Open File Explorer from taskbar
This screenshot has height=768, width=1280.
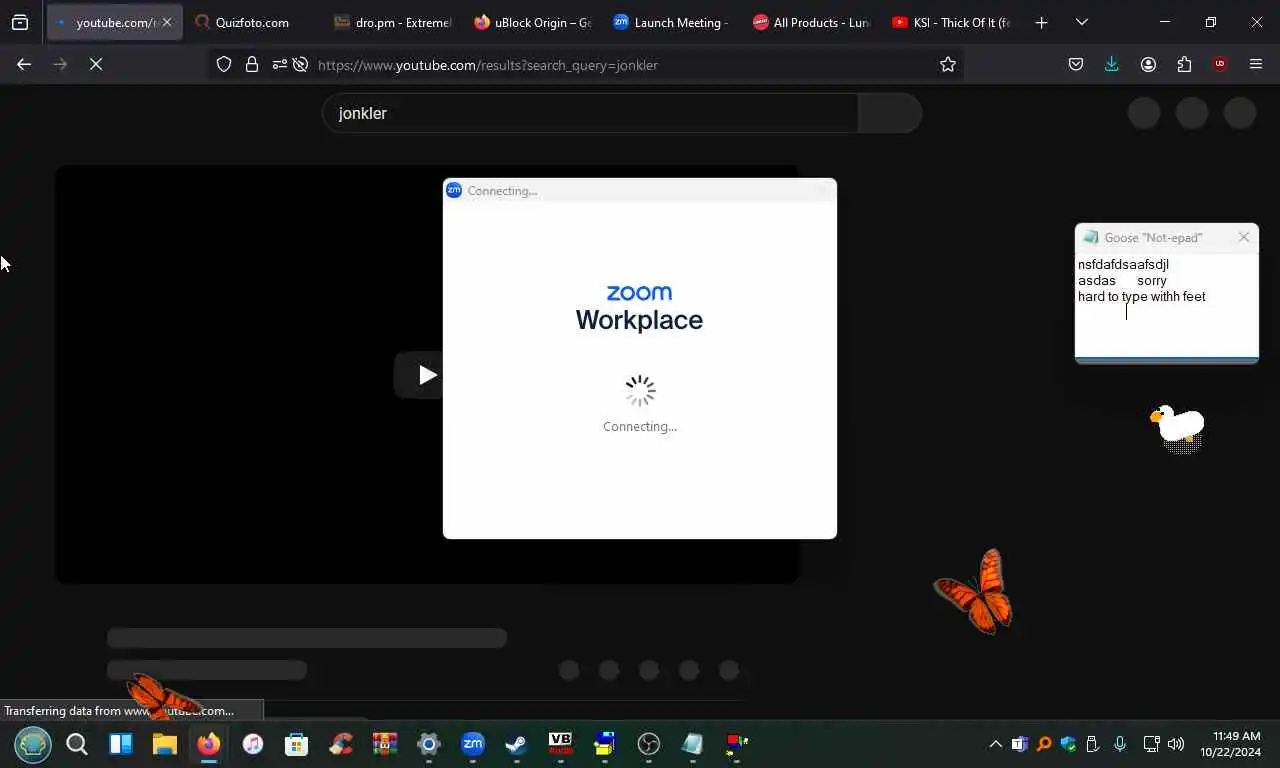tap(165, 744)
